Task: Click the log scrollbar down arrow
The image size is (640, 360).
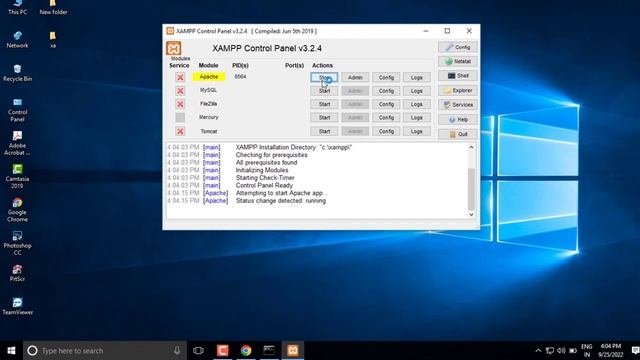Action: [x=471, y=214]
